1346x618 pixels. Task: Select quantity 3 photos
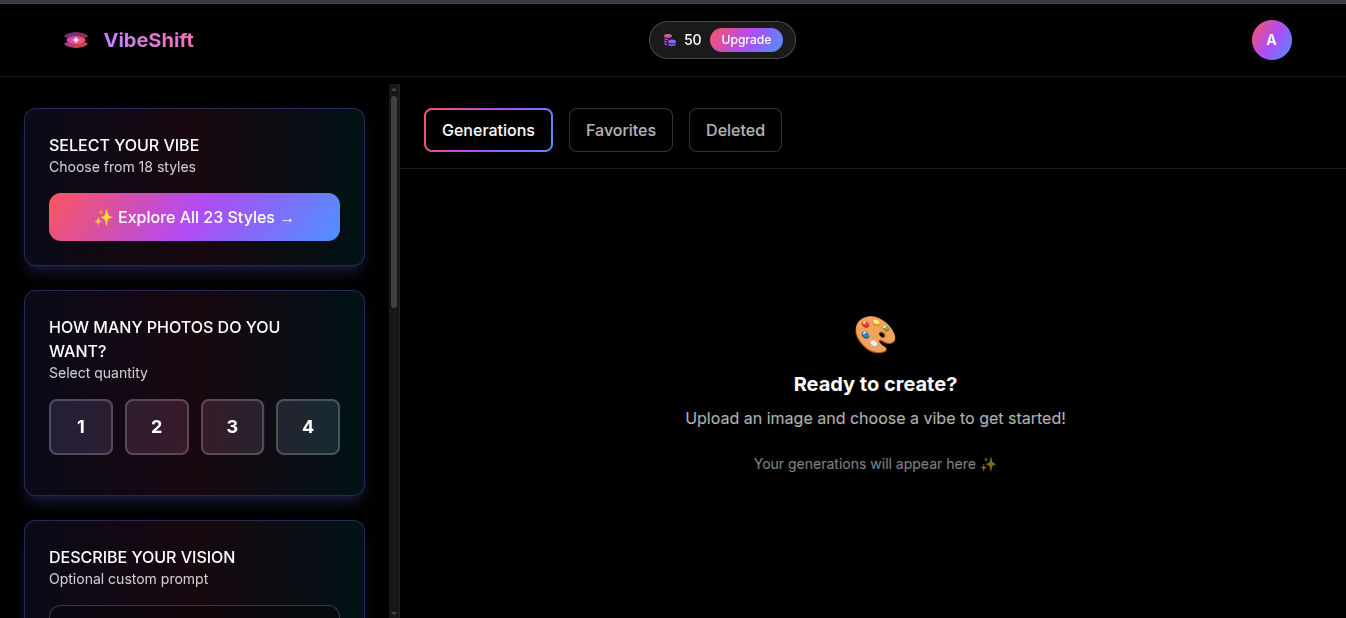click(x=232, y=427)
